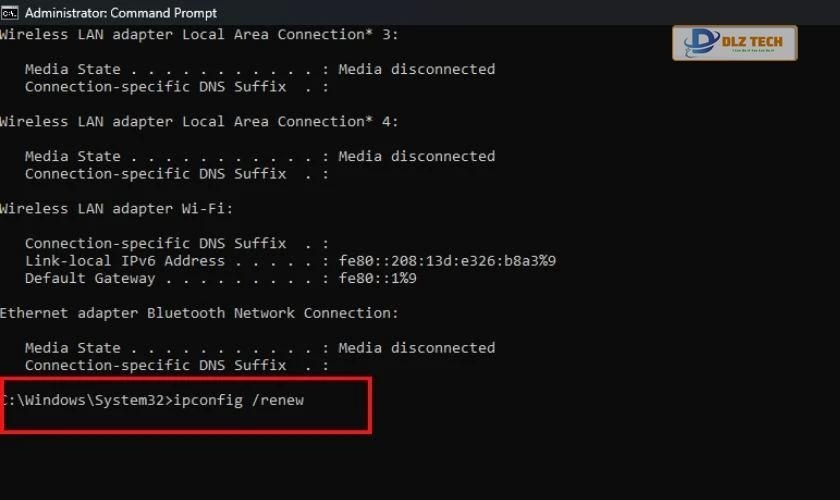The height and width of the screenshot is (500, 840).
Task: Click DNS Suffix line under Bluetooth Network Connection
Action: click(x=155, y=365)
